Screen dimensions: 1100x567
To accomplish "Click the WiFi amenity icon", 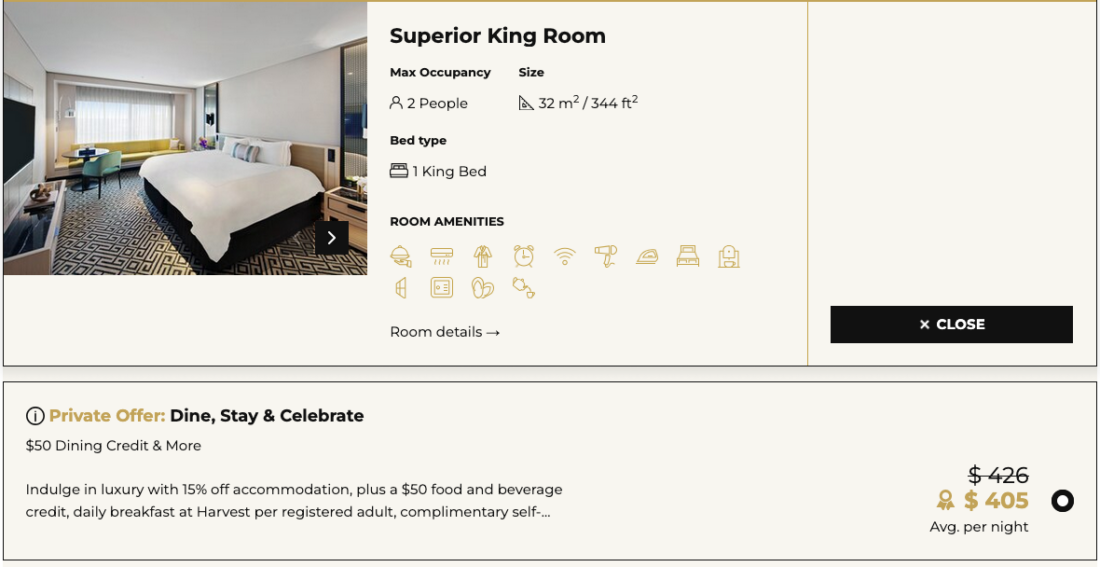I will point(565,257).
